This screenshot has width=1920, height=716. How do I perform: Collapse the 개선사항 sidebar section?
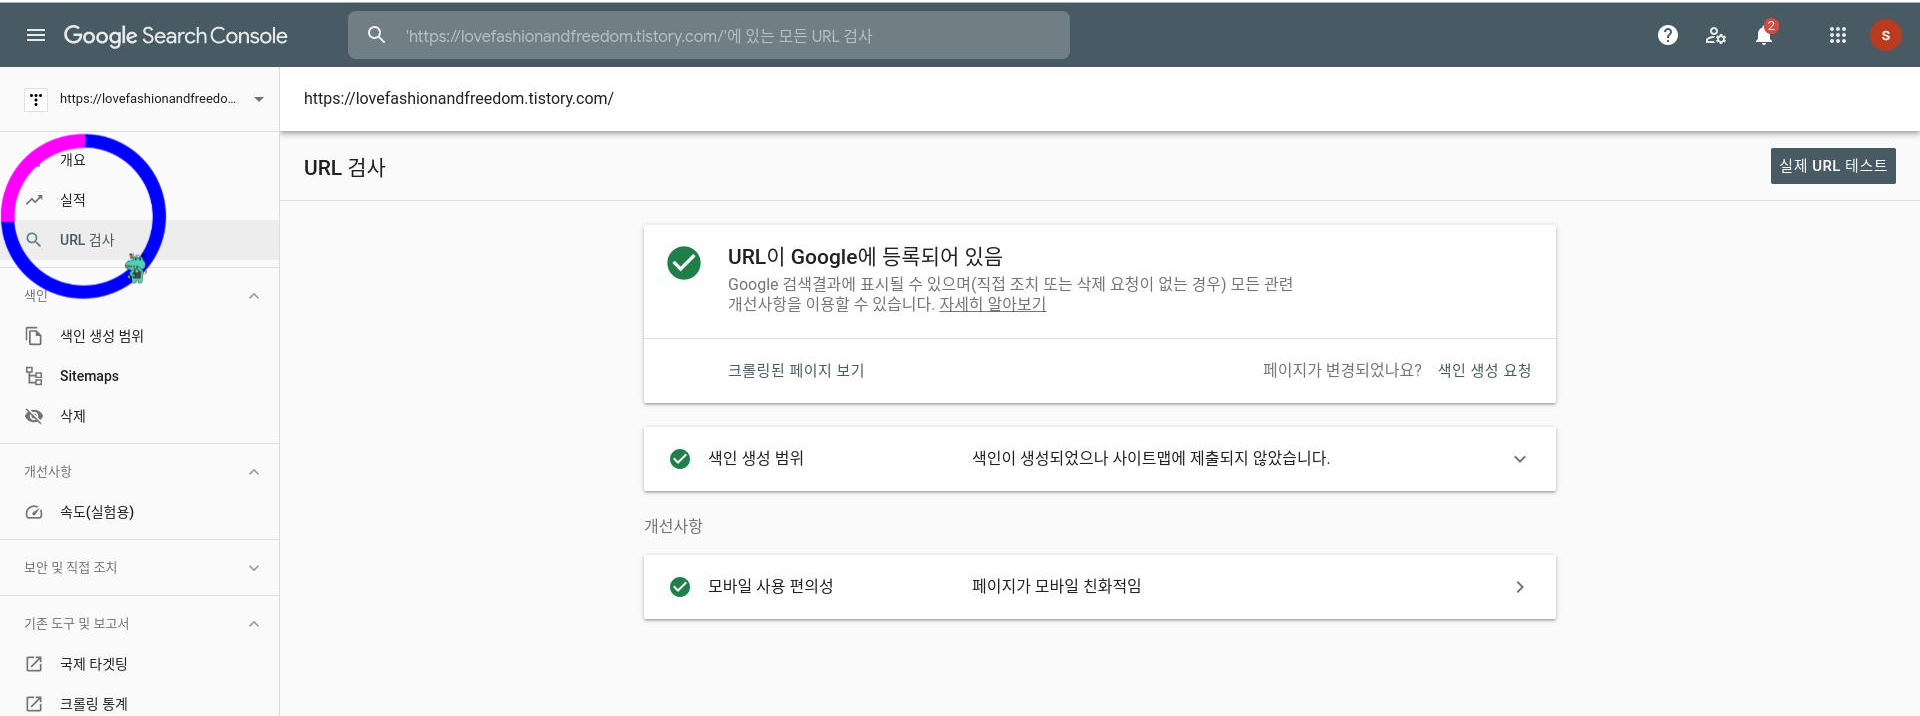[254, 472]
